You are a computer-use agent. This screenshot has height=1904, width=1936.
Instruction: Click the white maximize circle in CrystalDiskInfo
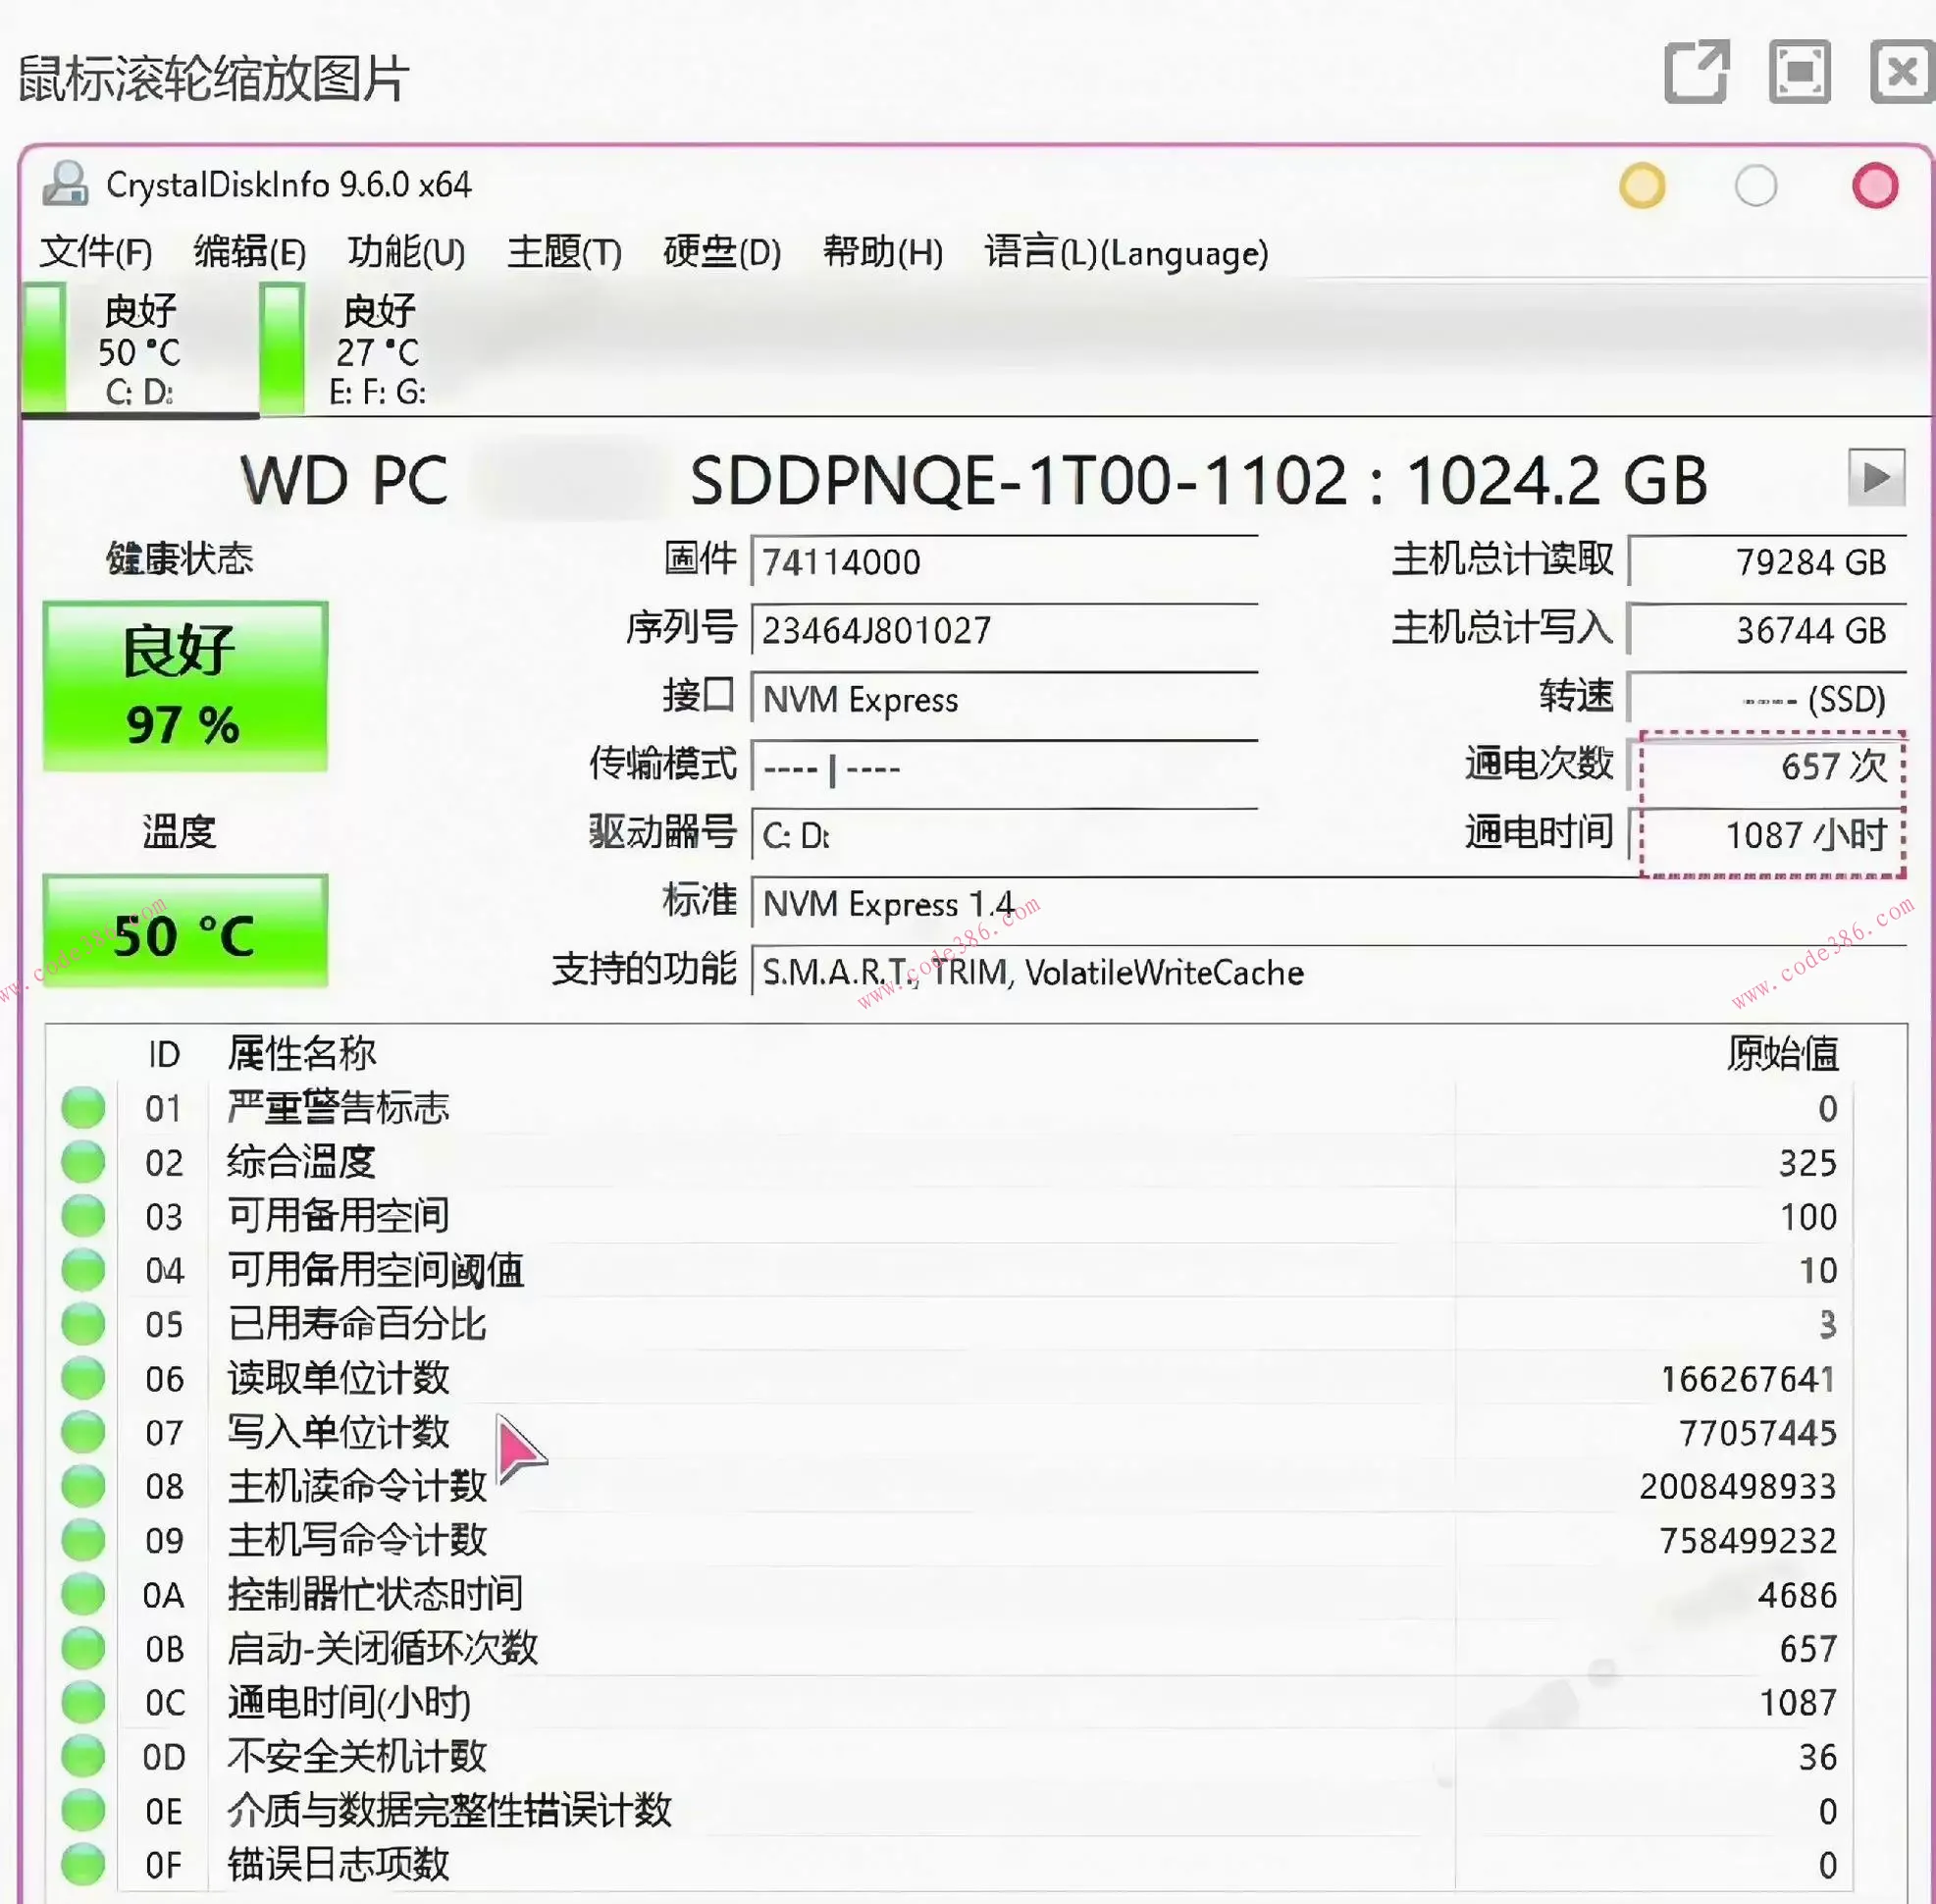pos(1756,186)
